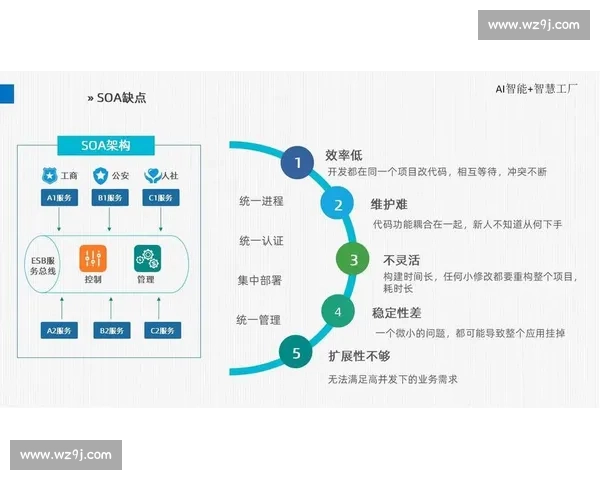Click the AI智能+智慧工厂 text
The width and height of the screenshot is (600, 480).
(x=536, y=89)
